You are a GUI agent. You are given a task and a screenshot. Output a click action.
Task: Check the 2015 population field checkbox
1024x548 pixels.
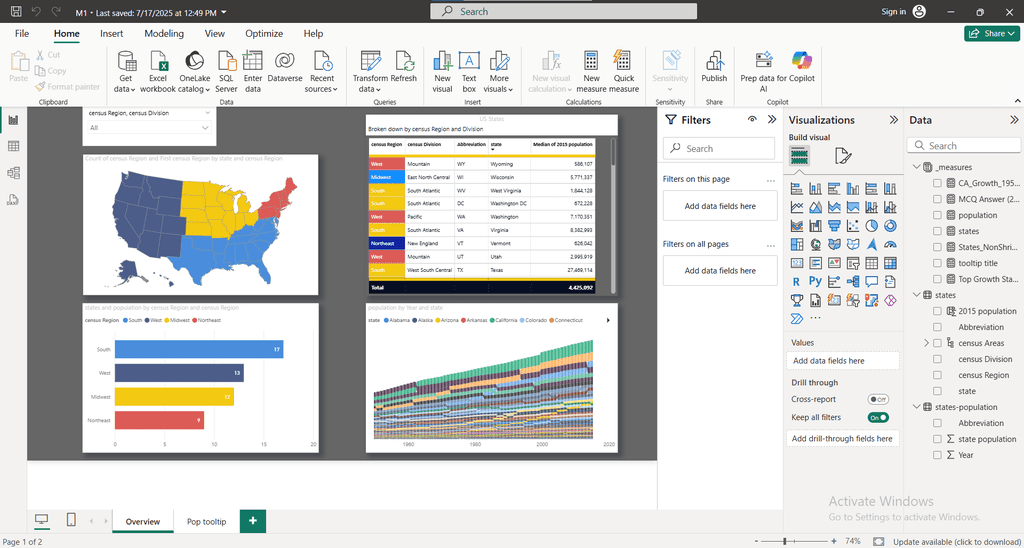[x=937, y=311]
